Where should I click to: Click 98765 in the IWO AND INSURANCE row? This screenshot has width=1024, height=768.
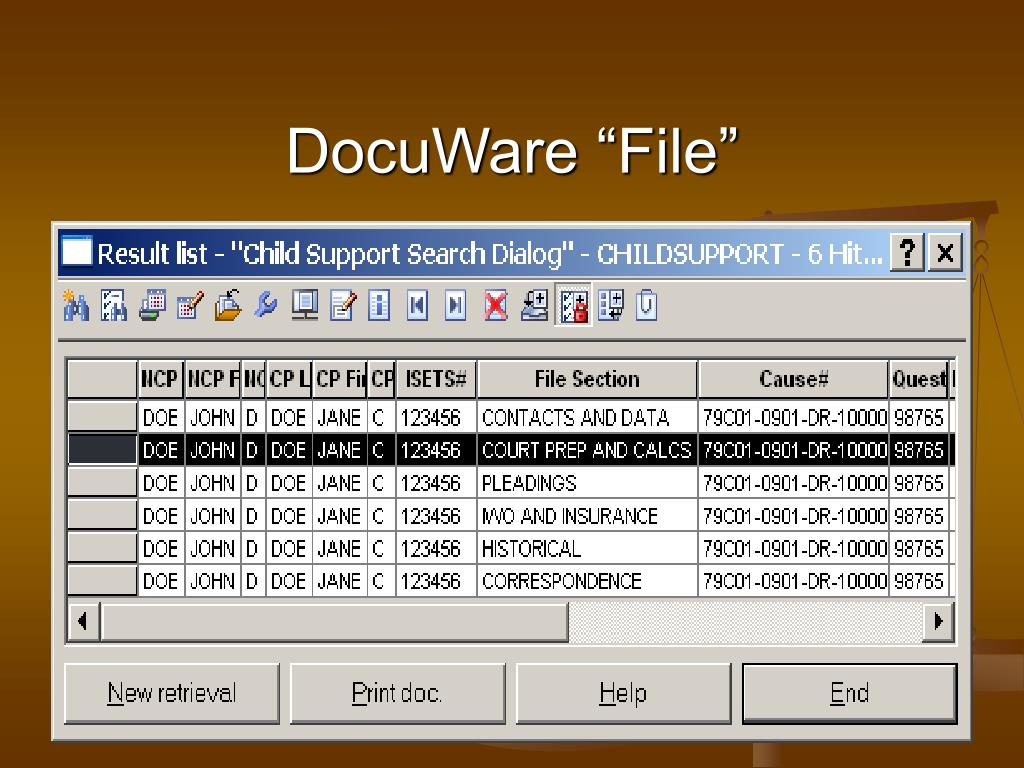919,516
